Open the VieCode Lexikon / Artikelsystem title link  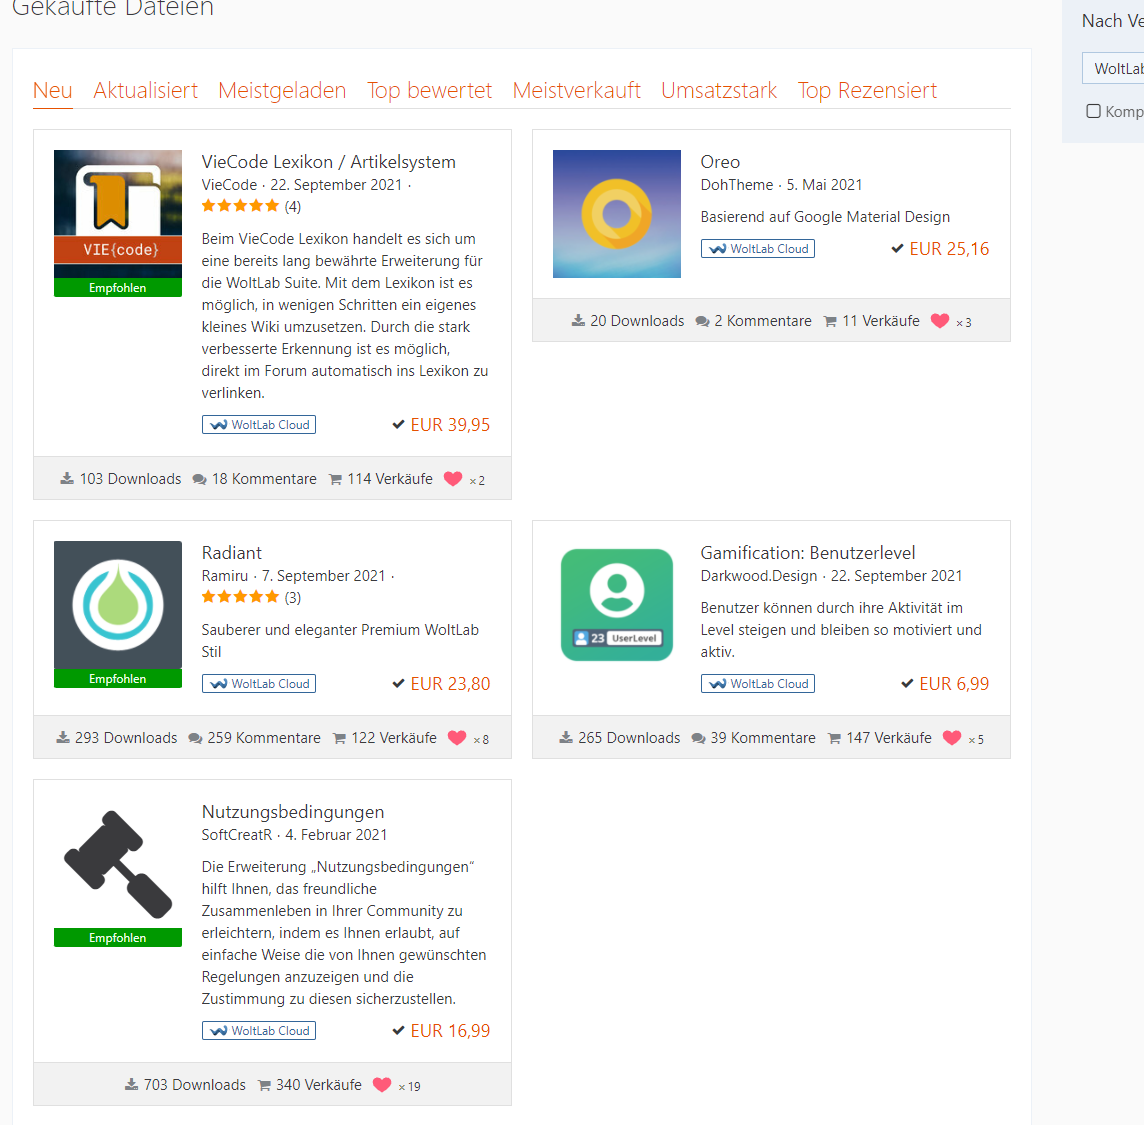[328, 162]
